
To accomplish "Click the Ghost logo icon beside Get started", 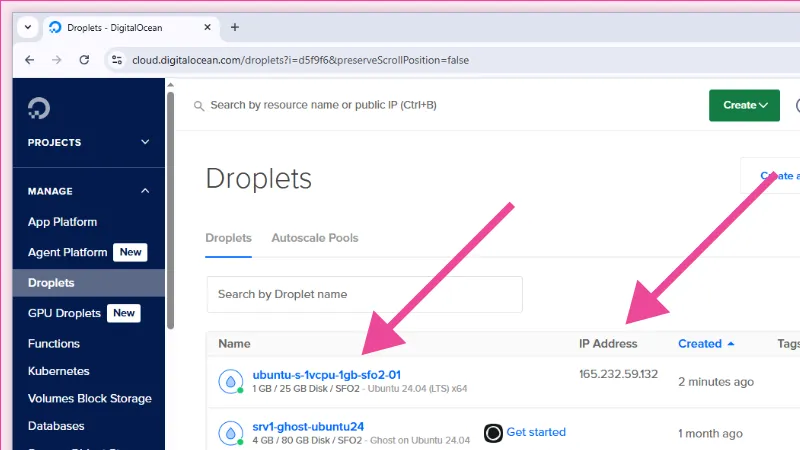I will (x=493, y=433).
